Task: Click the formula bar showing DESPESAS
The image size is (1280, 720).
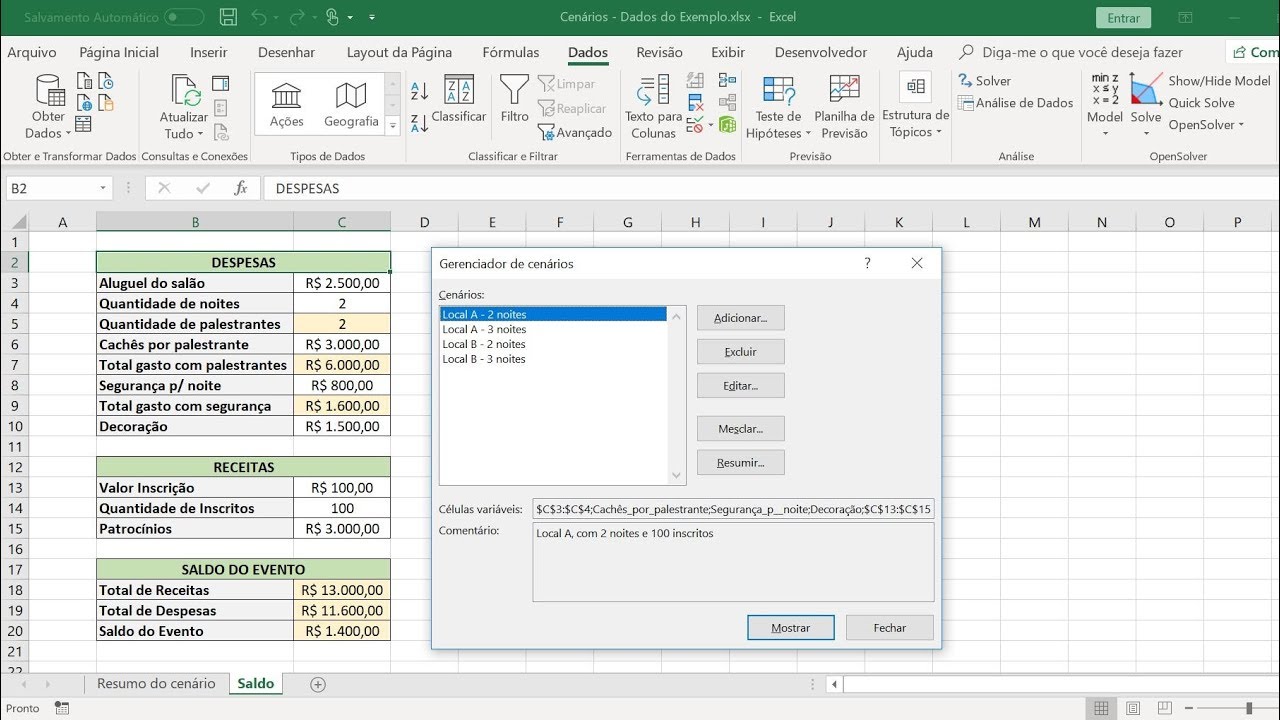Action: [x=770, y=188]
